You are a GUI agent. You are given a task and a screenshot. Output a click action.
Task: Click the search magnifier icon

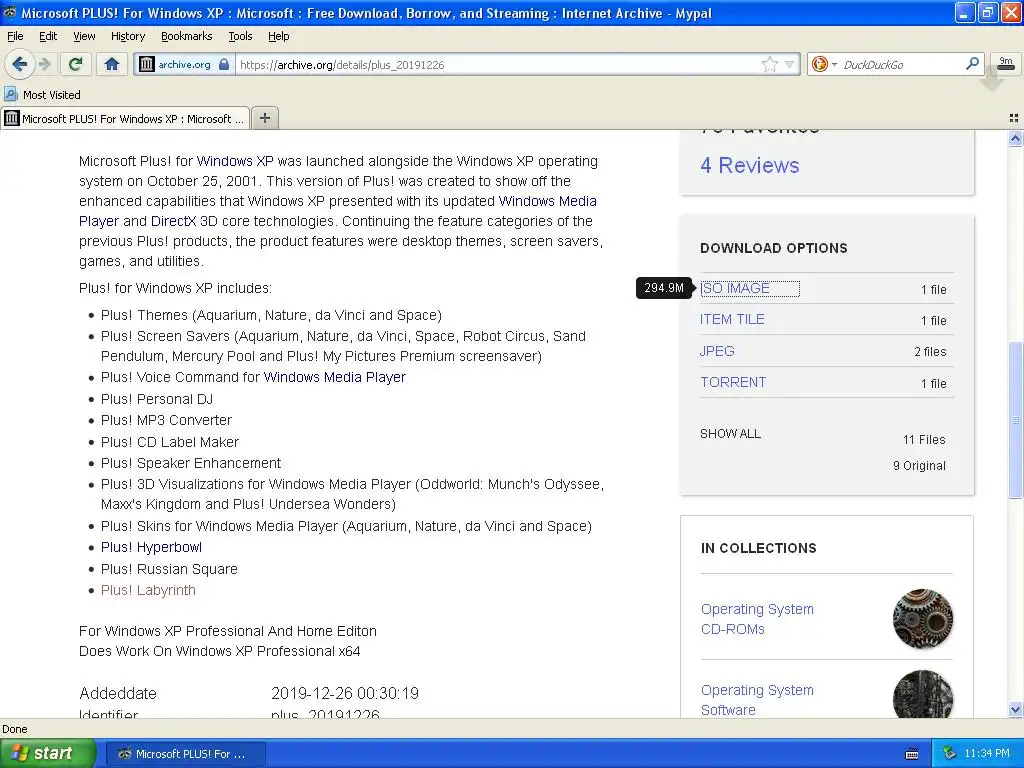click(972, 63)
